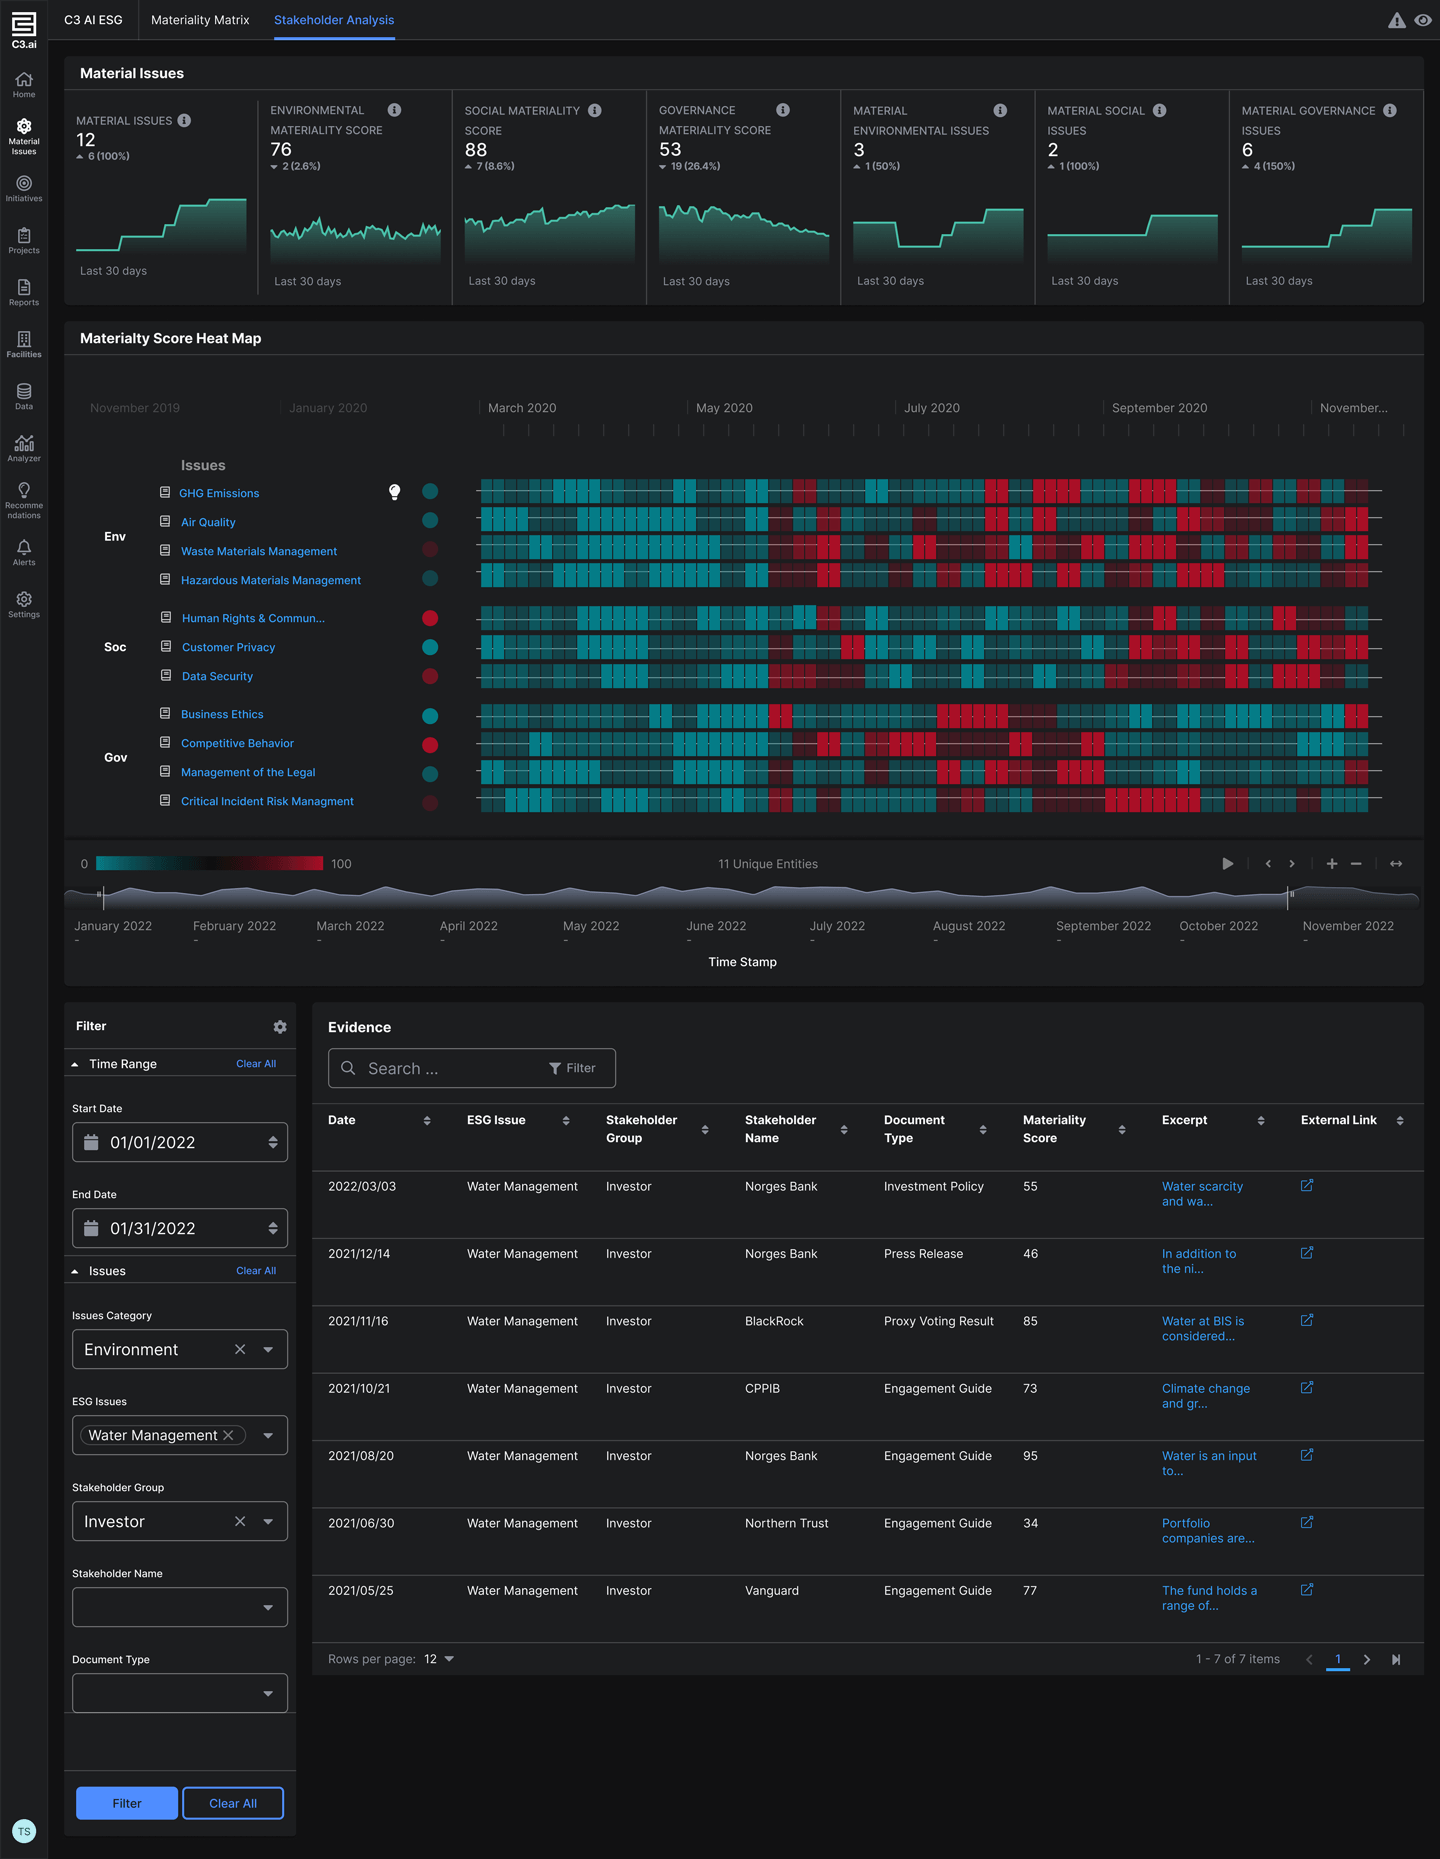Click the warning triangle icon in top bar
The image size is (1440, 1859).
click(x=1397, y=20)
